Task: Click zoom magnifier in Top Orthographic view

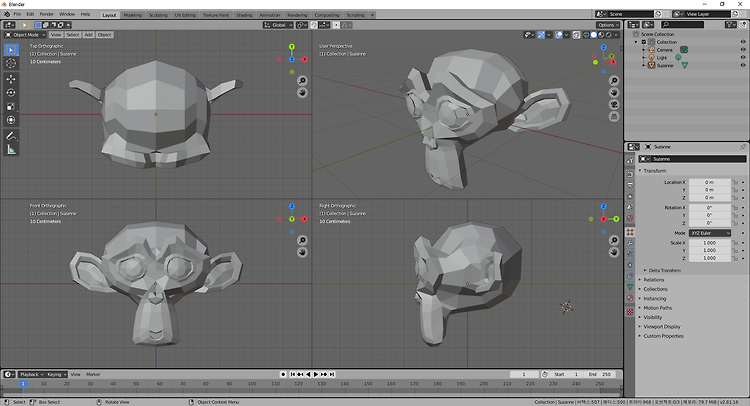Action: 302,81
